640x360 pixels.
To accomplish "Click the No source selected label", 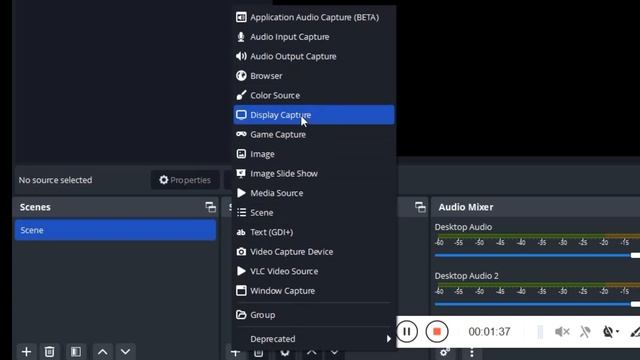I will pos(56,180).
